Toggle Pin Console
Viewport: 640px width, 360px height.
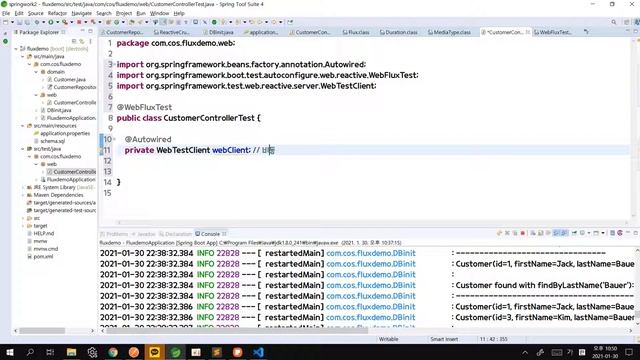[575, 233]
